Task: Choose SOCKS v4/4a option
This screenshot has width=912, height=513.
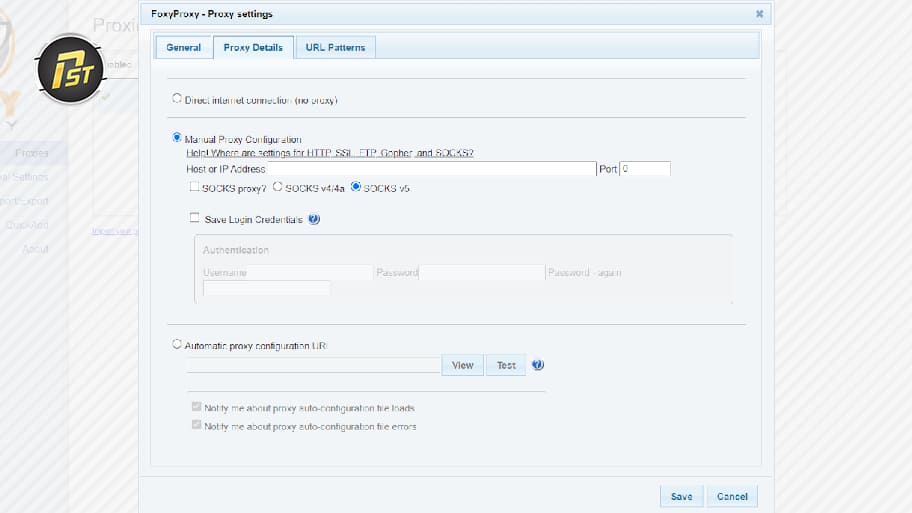Action: (x=277, y=187)
